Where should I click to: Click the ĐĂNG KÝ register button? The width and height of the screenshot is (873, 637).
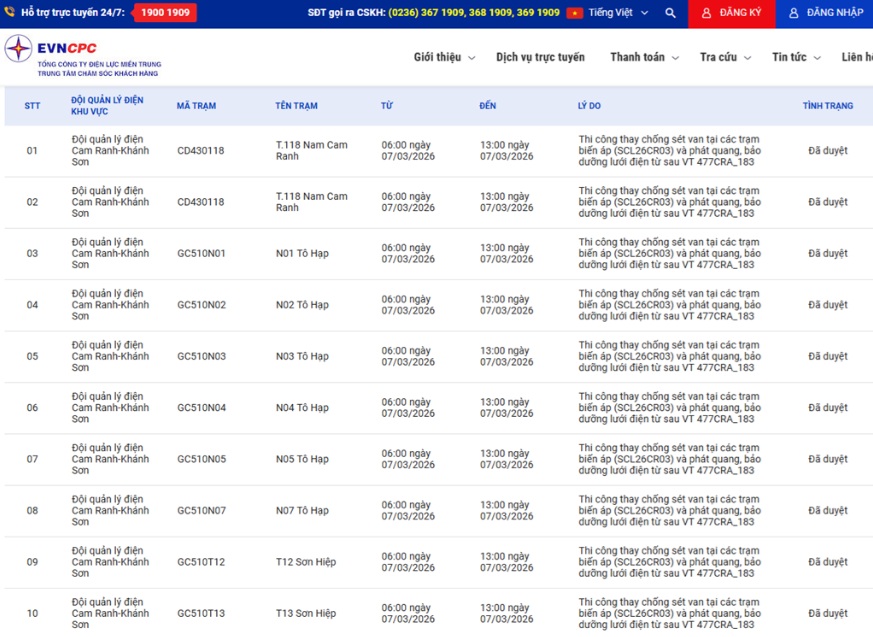tap(730, 13)
